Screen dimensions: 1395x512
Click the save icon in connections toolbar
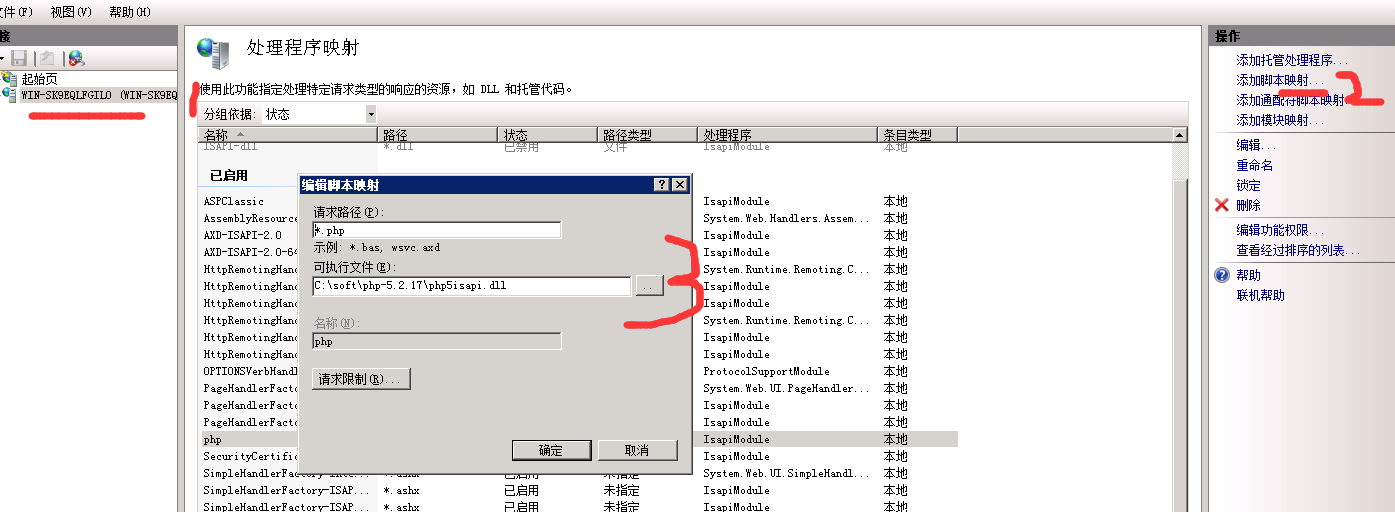click(x=19, y=58)
